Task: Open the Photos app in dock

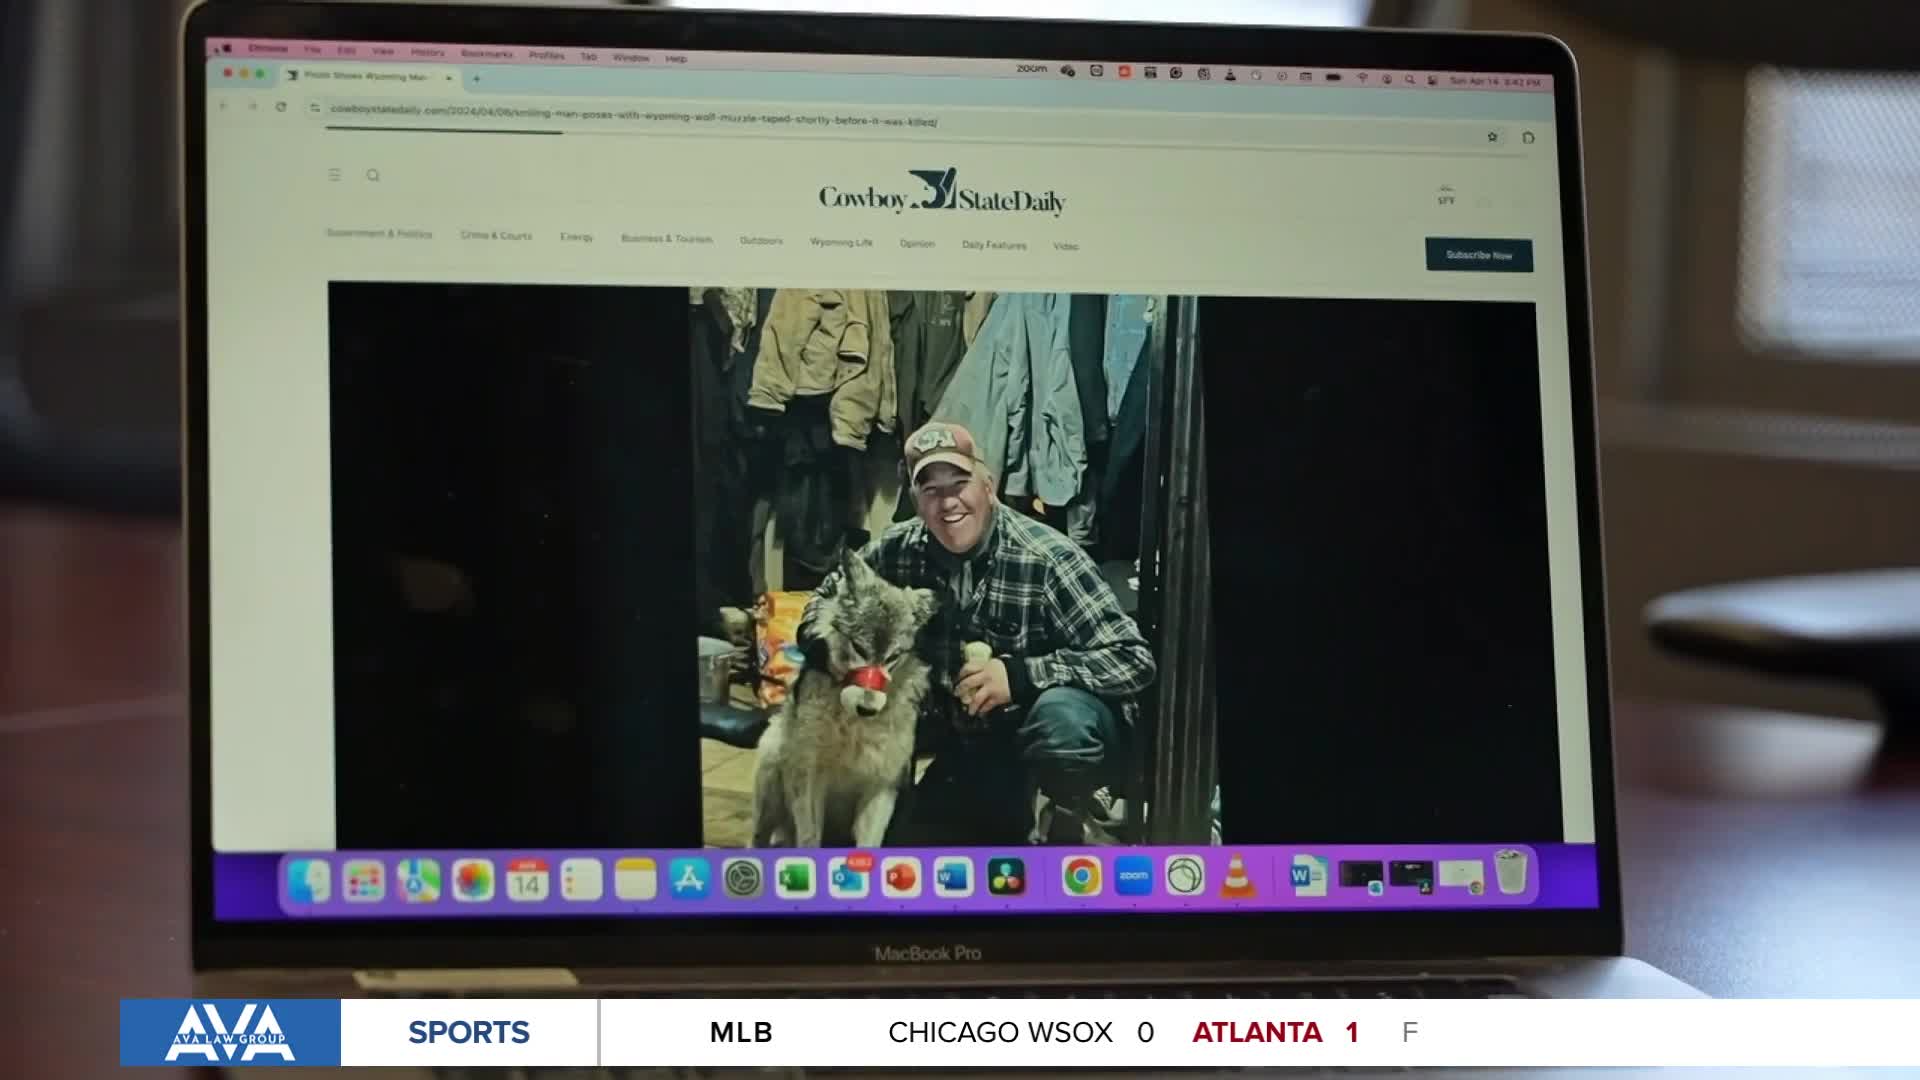Action: [x=472, y=881]
